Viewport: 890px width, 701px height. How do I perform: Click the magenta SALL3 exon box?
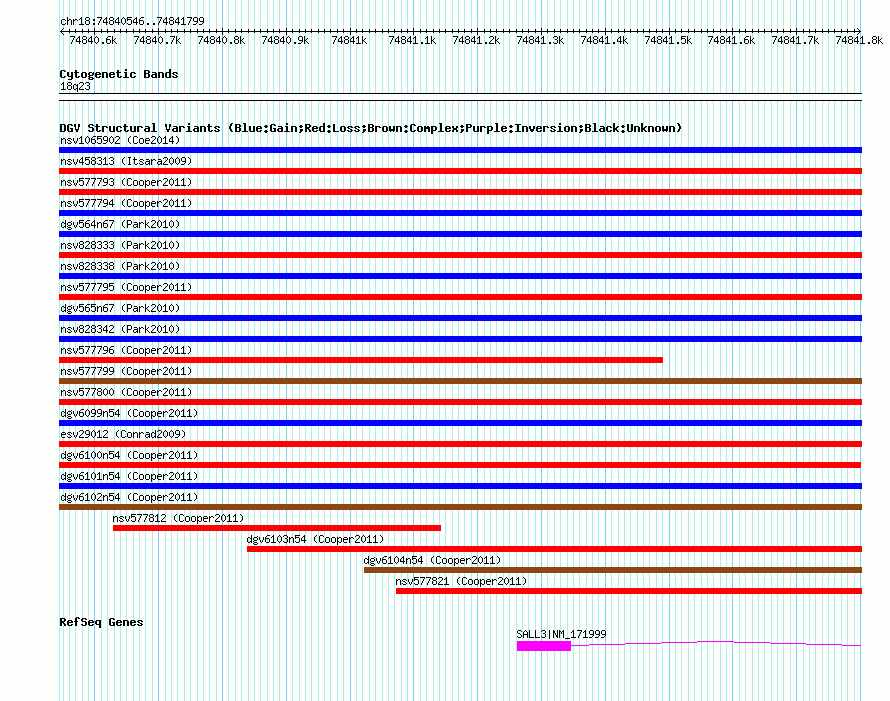click(543, 646)
